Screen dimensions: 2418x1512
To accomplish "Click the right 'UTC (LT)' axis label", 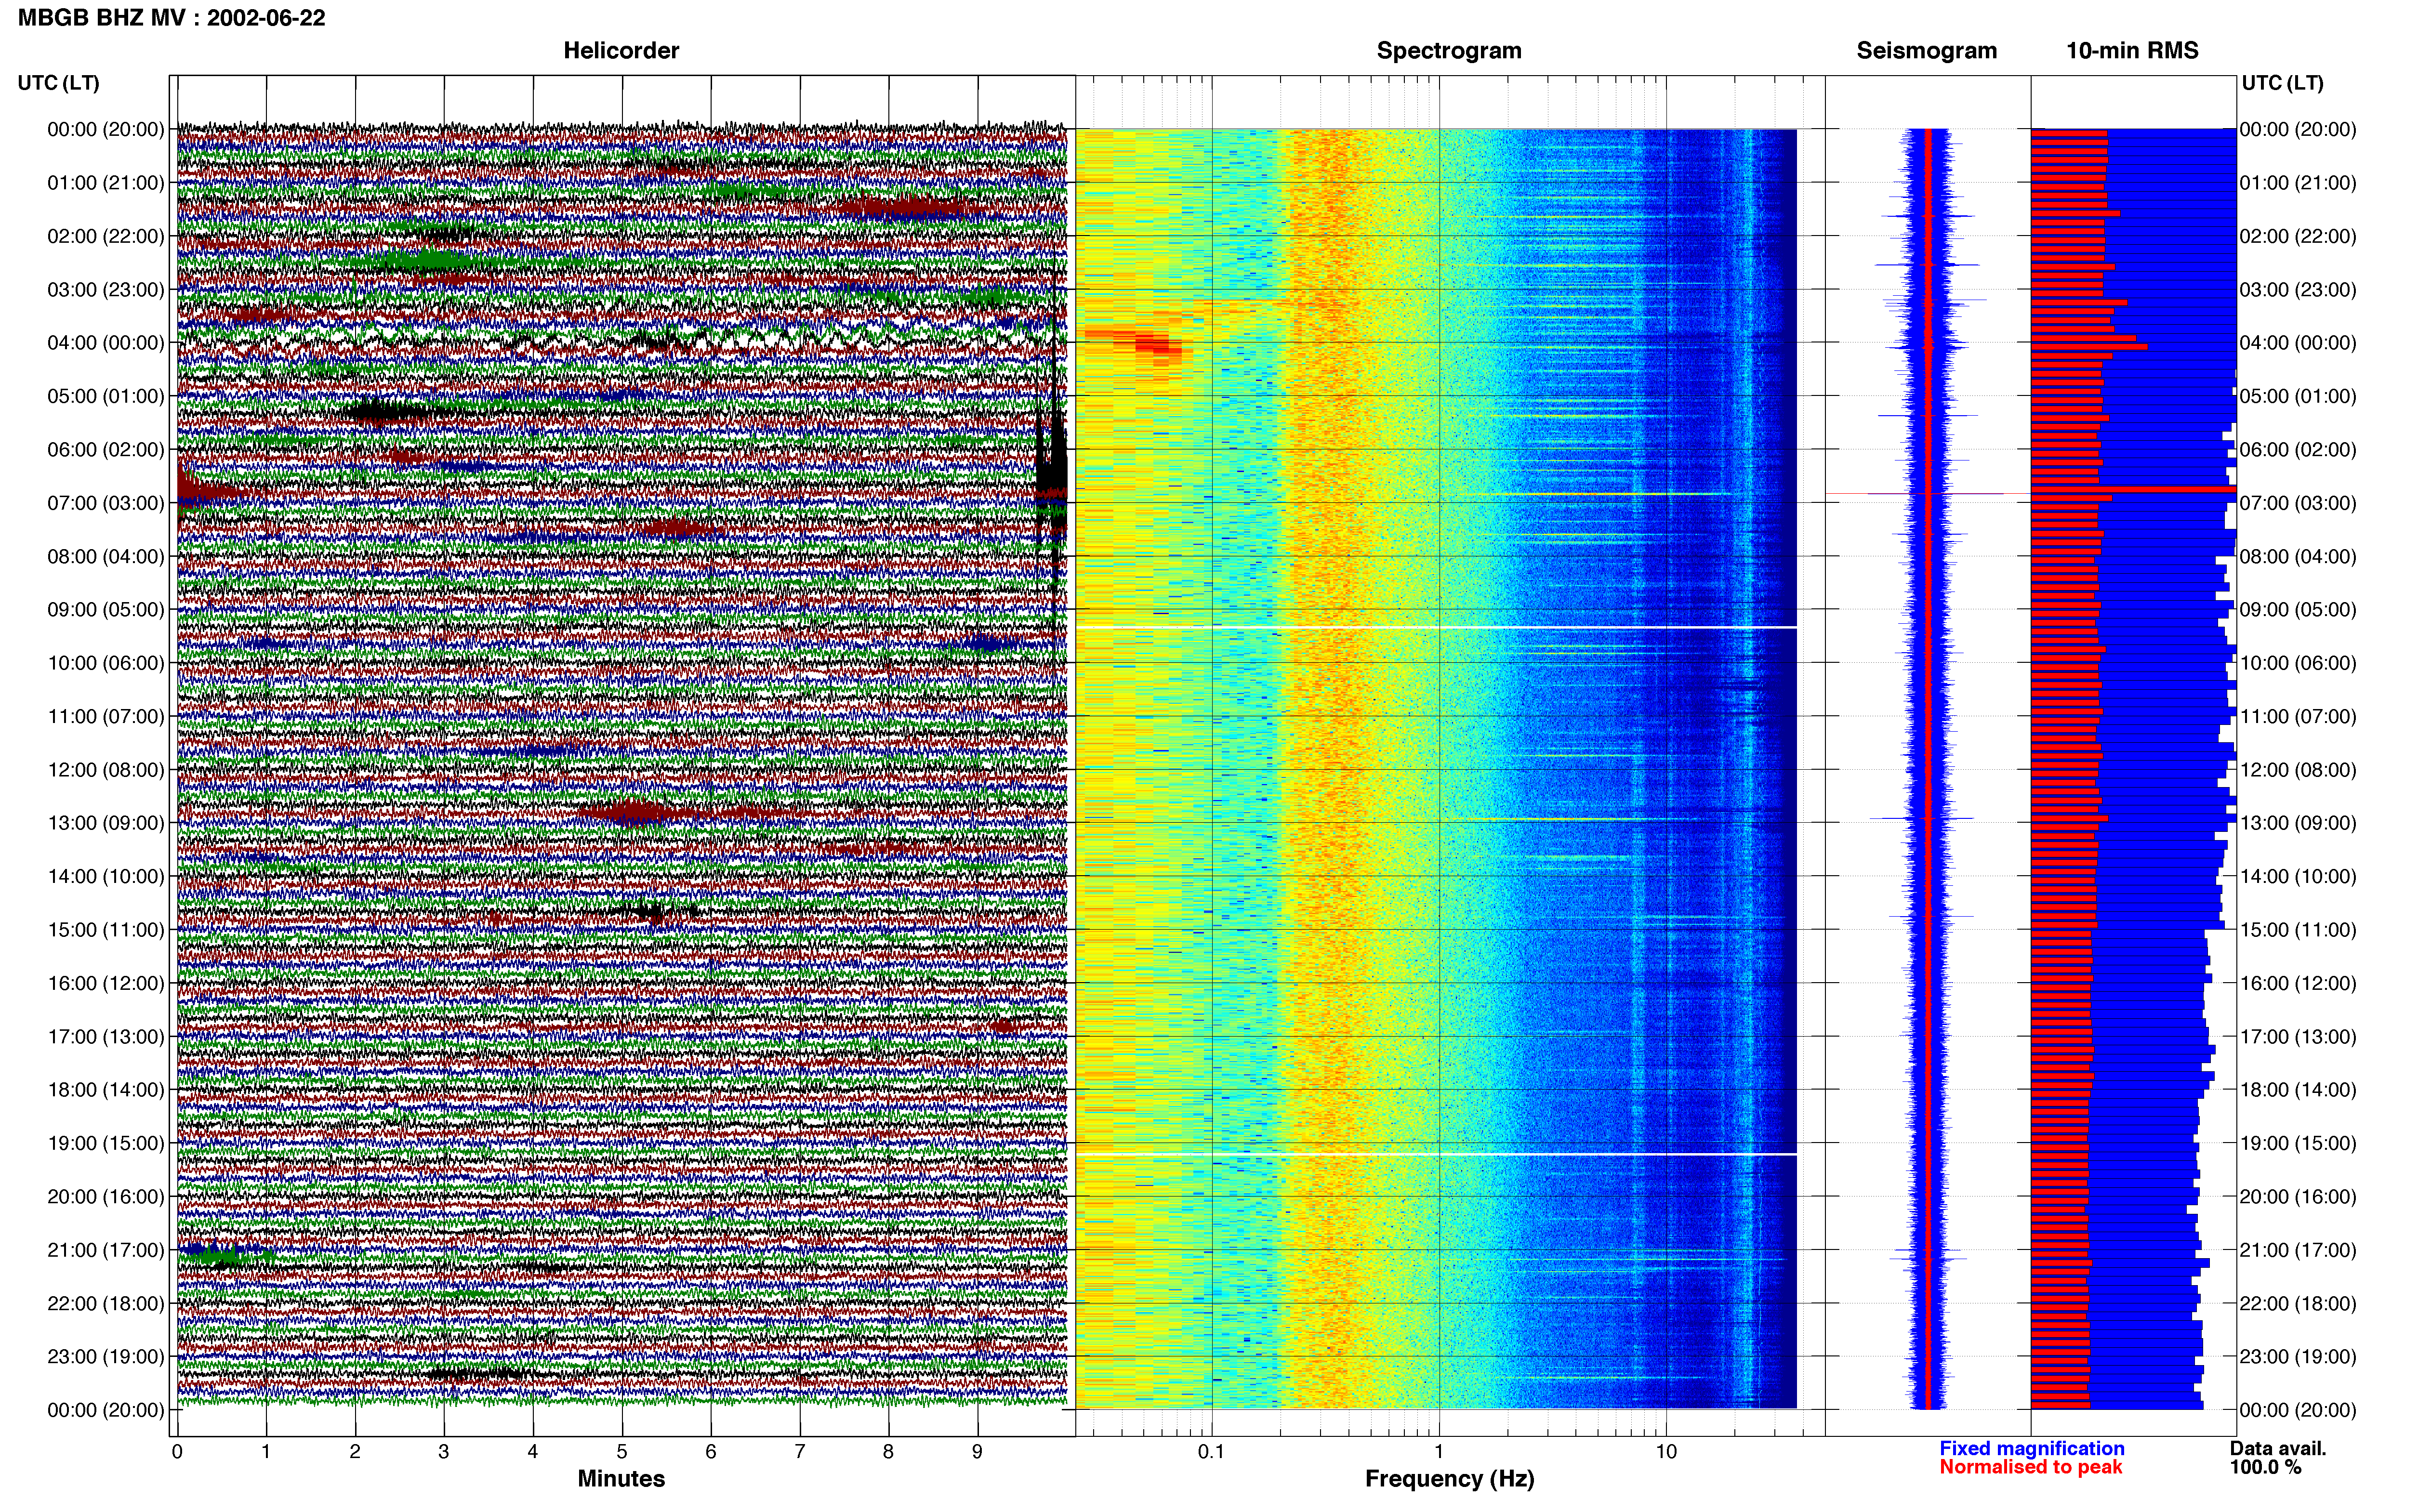I will tap(2282, 82).
